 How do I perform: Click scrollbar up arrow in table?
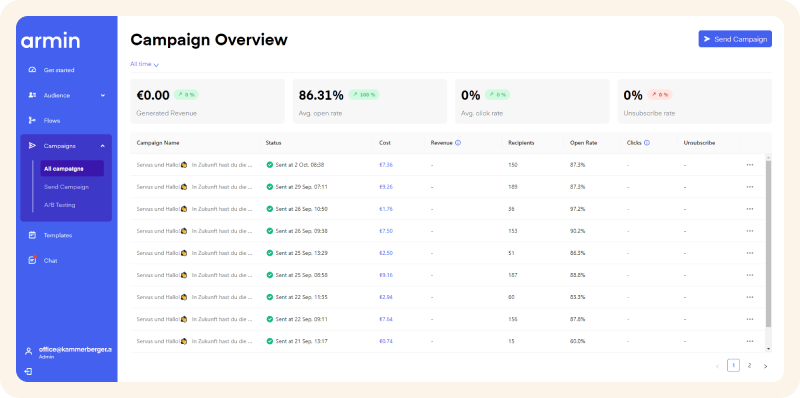click(x=769, y=157)
